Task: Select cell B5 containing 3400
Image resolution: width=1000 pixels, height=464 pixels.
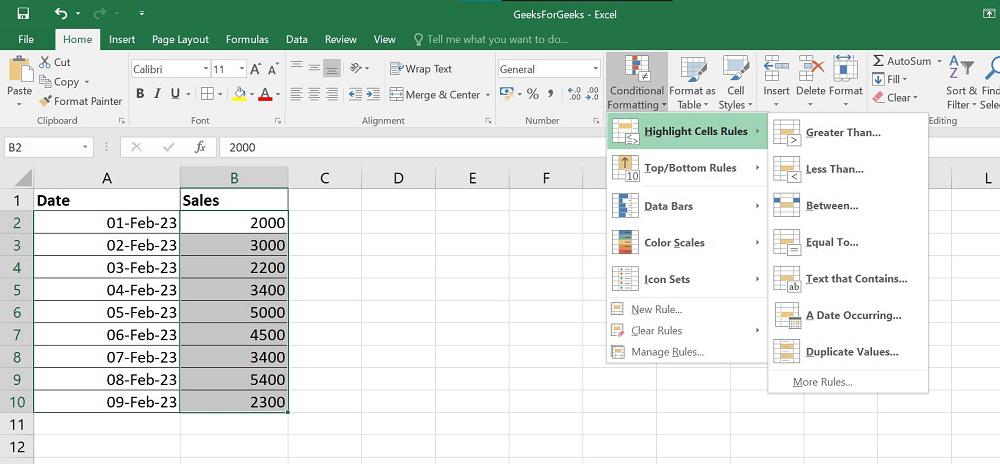Action: click(x=234, y=291)
